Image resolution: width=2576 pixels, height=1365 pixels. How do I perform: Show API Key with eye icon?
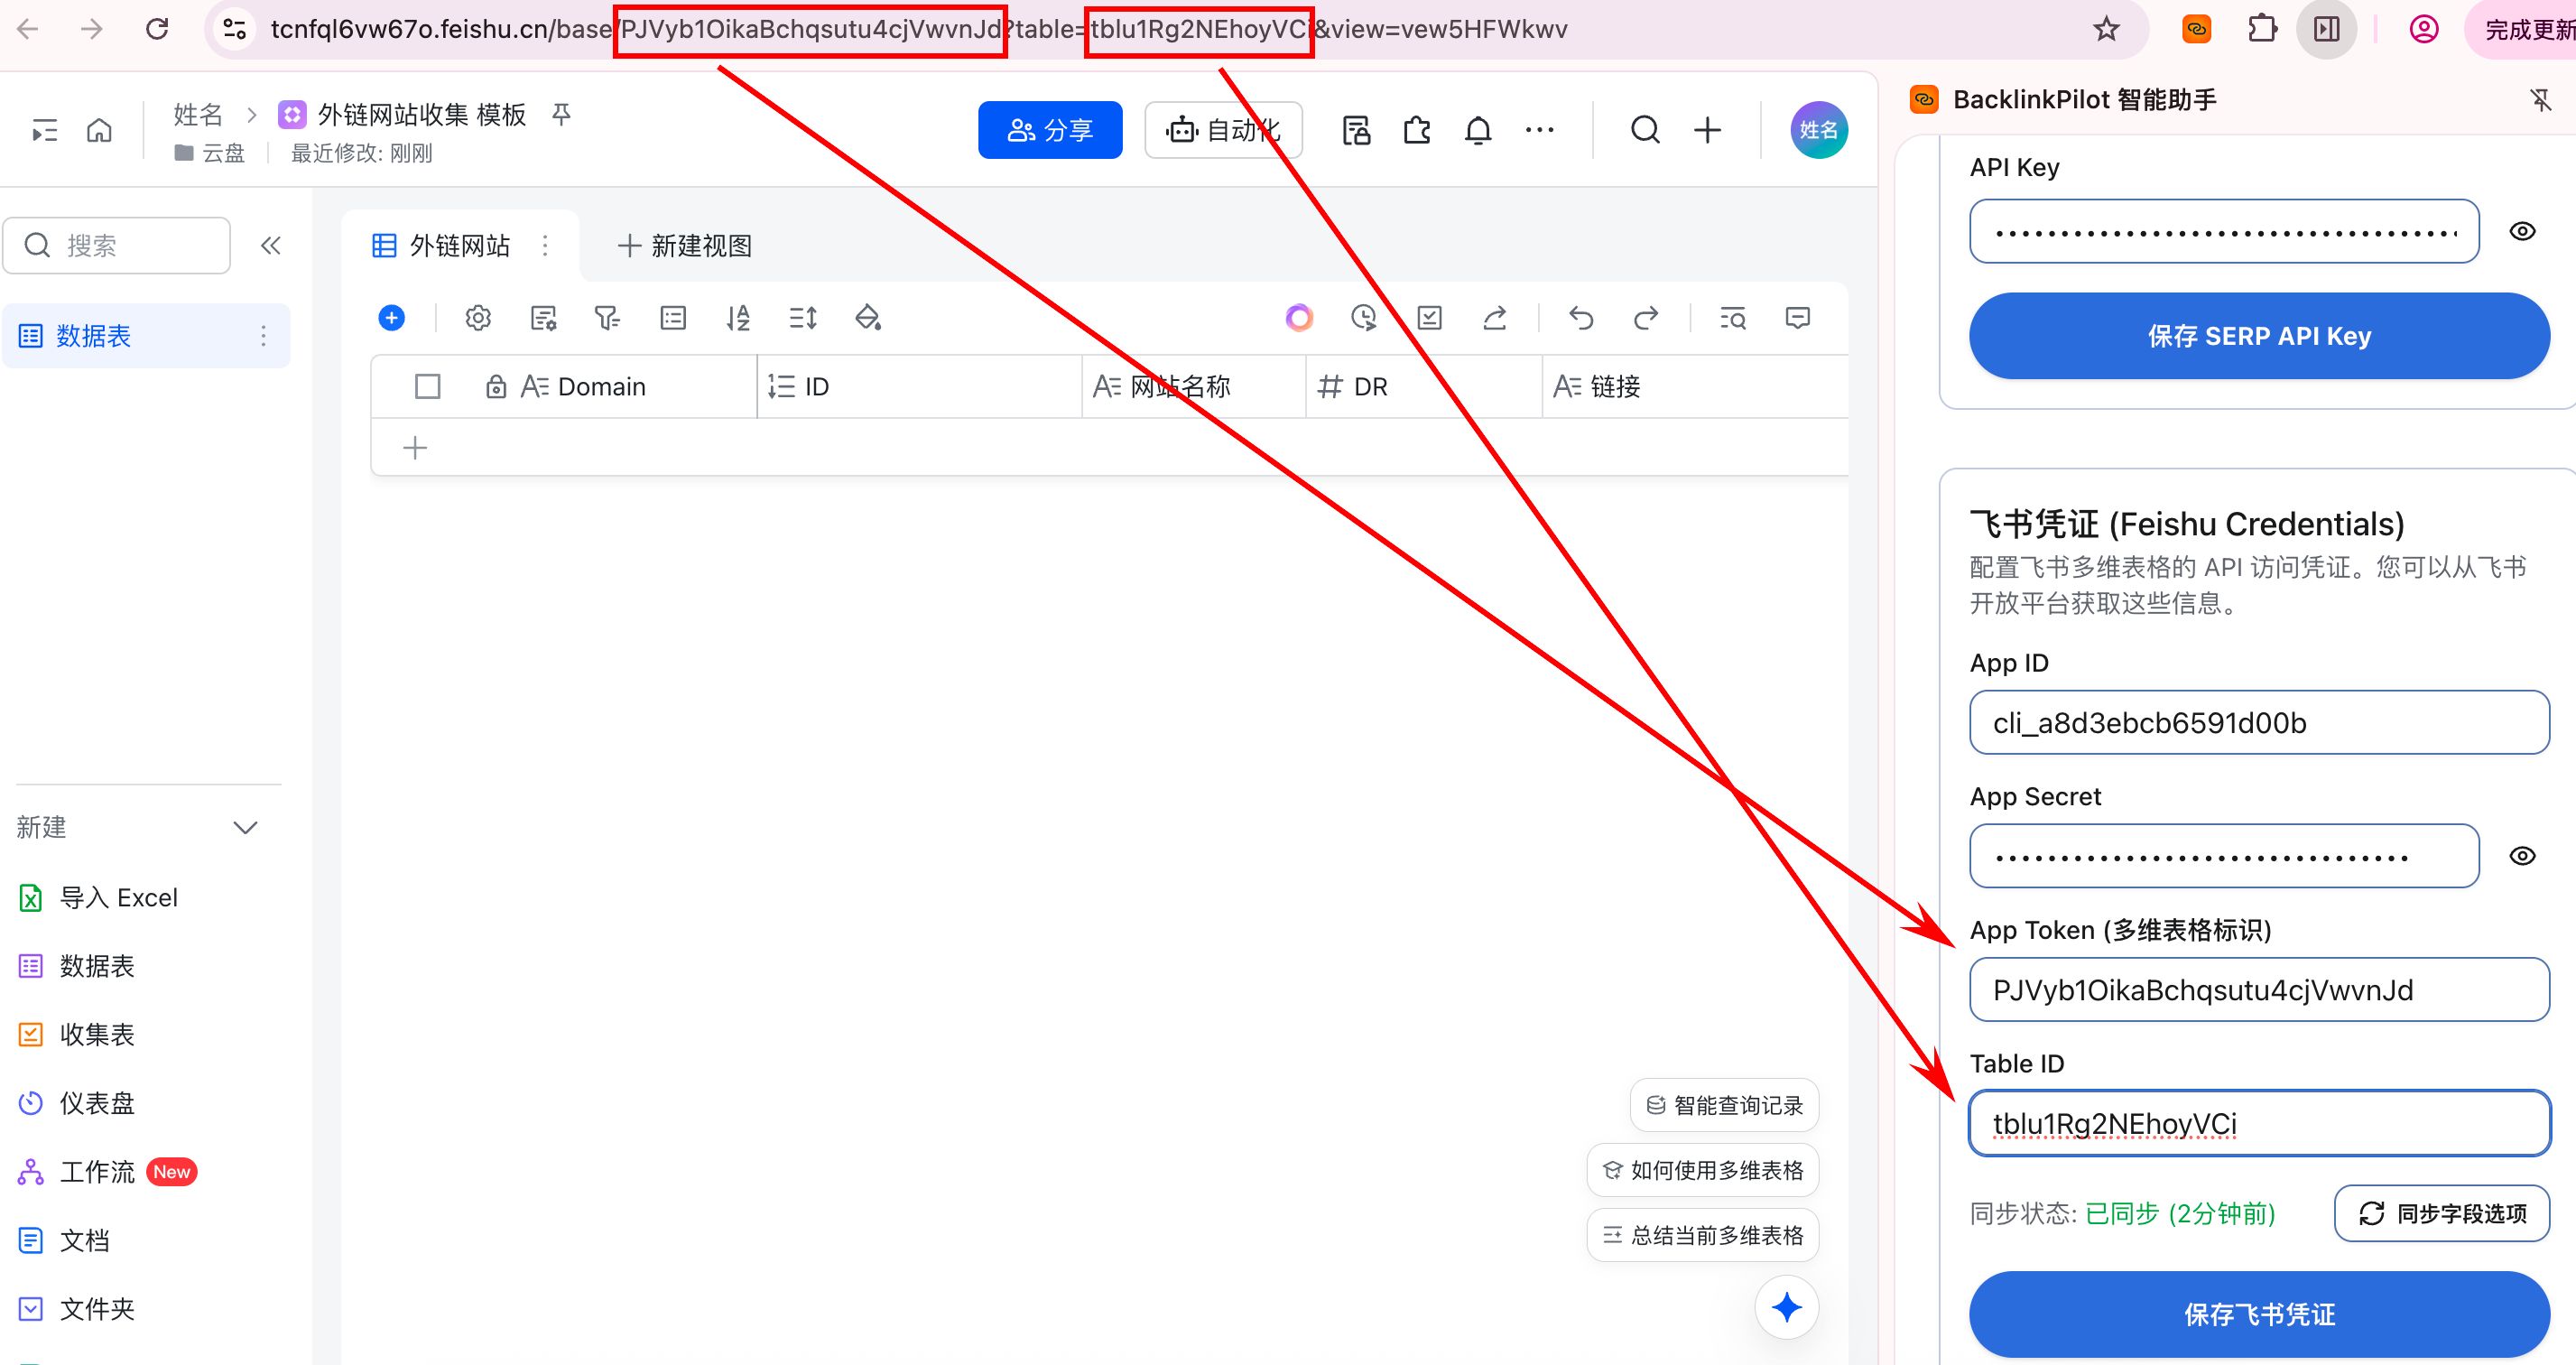[2522, 231]
